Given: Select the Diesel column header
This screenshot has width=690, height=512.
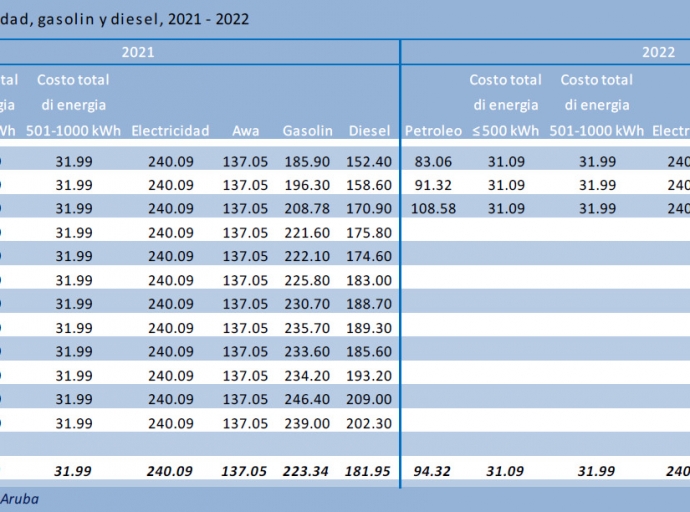Looking at the screenshot, I should coord(369,131).
